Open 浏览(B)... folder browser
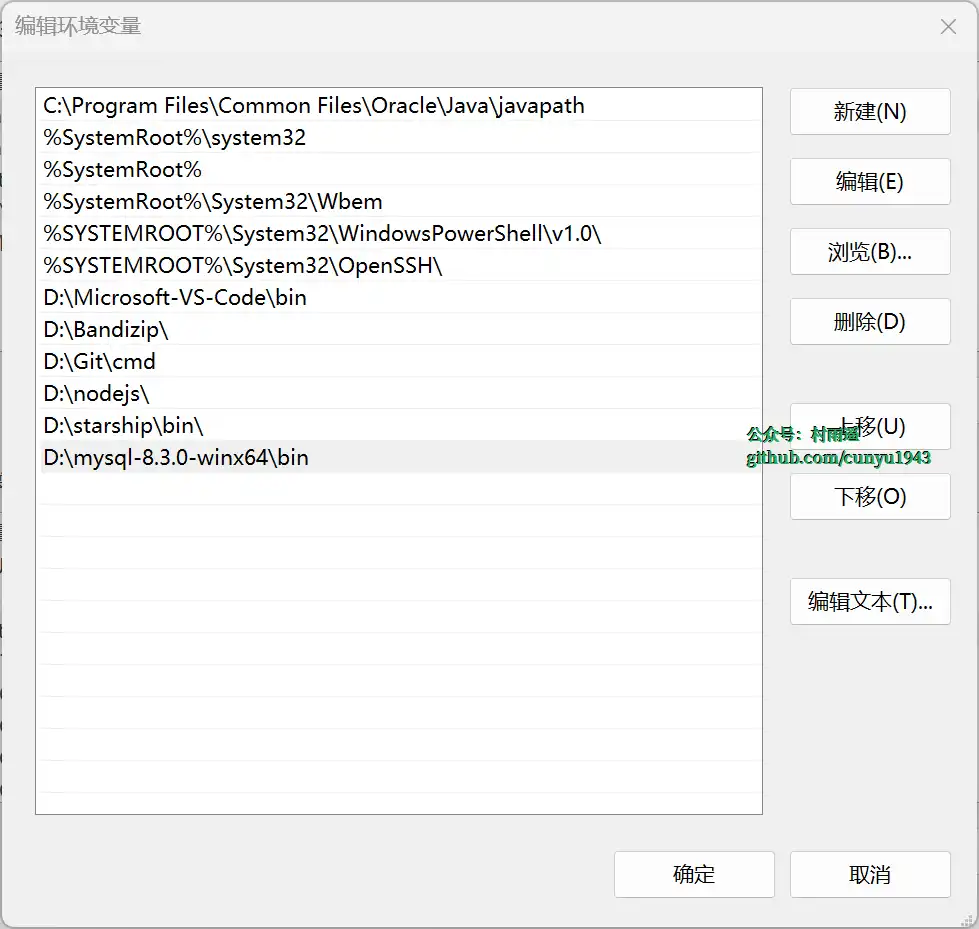The image size is (979, 929). click(x=869, y=252)
